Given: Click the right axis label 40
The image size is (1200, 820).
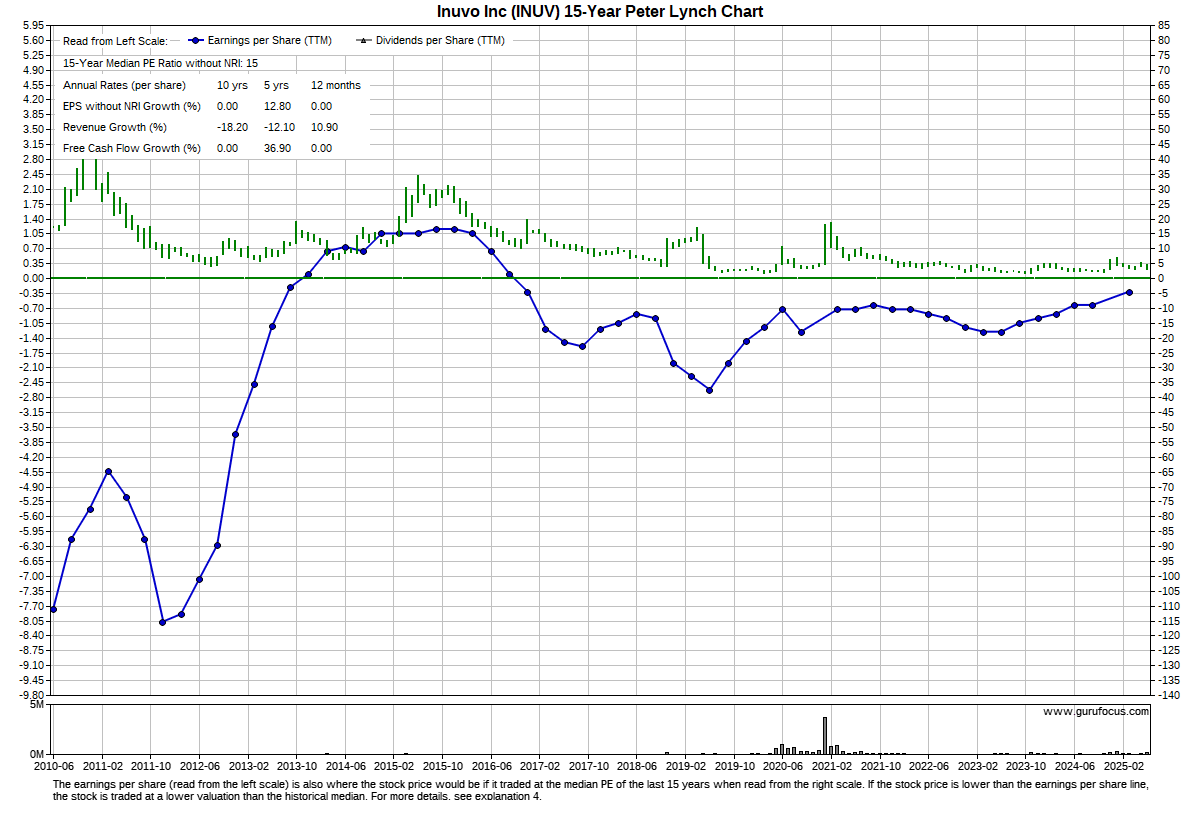Looking at the screenshot, I should tap(1165, 159).
